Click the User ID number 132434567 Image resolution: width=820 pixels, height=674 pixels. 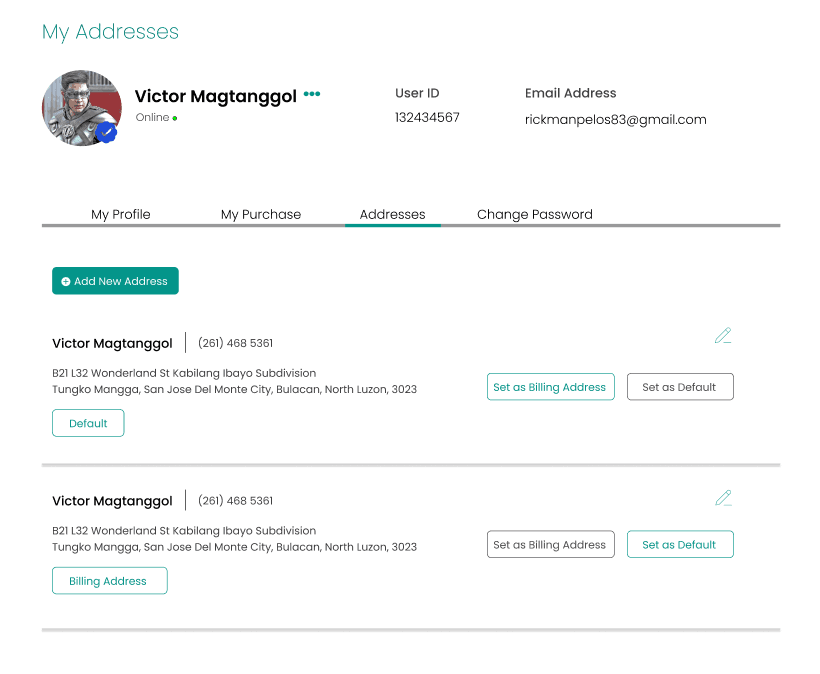[x=427, y=117]
